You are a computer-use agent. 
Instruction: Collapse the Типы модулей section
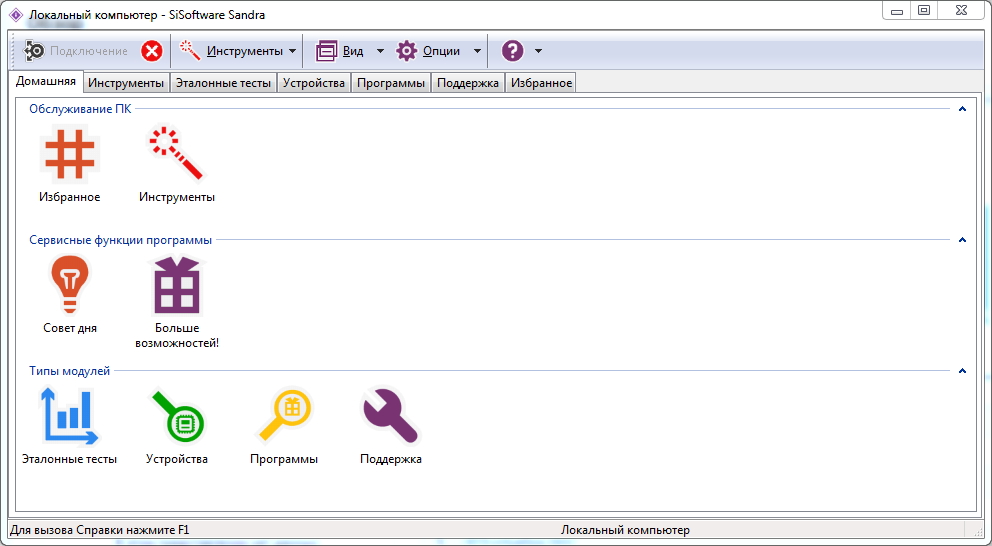pos(962,371)
